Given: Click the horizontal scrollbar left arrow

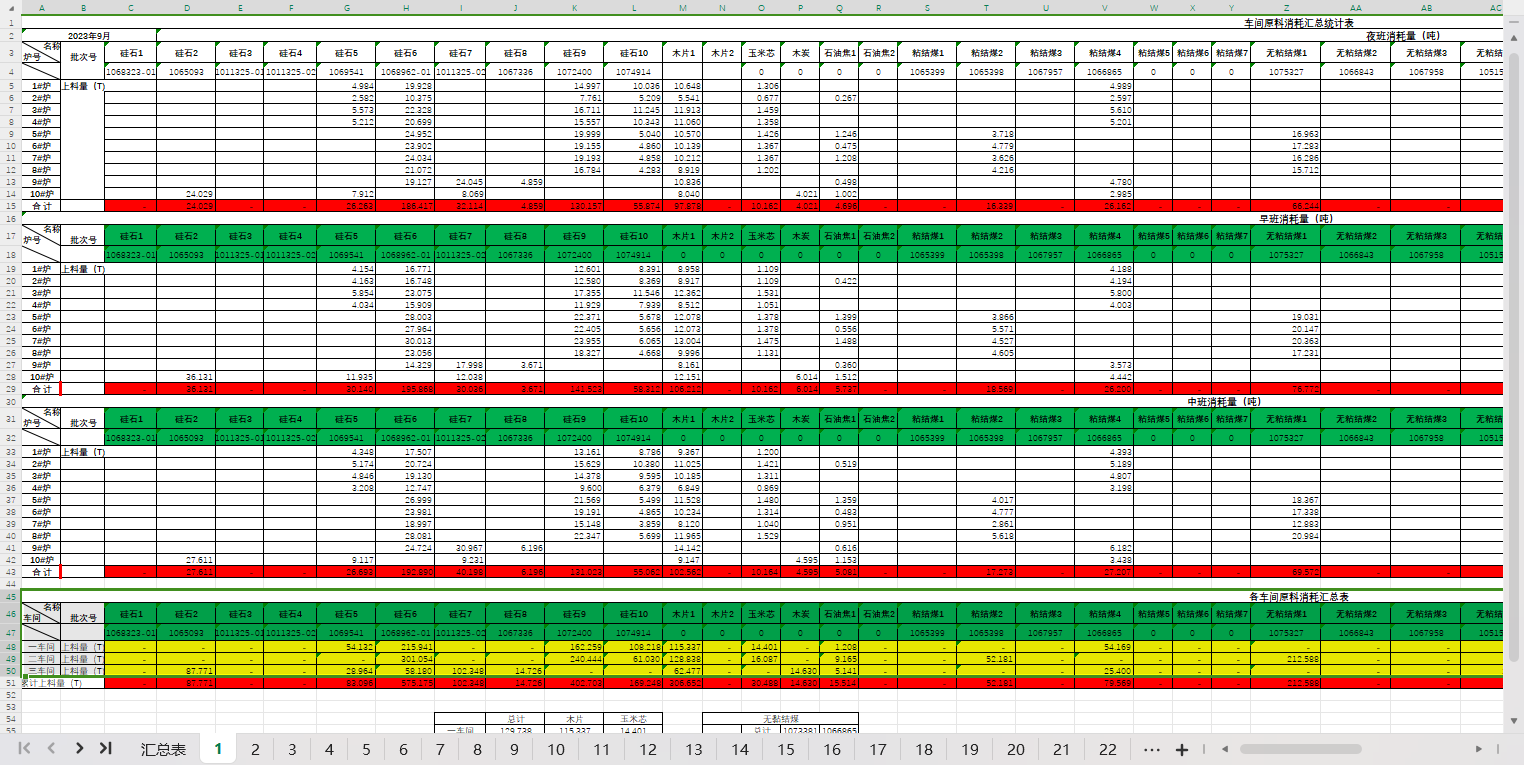Looking at the screenshot, I should pos(1223,749).
